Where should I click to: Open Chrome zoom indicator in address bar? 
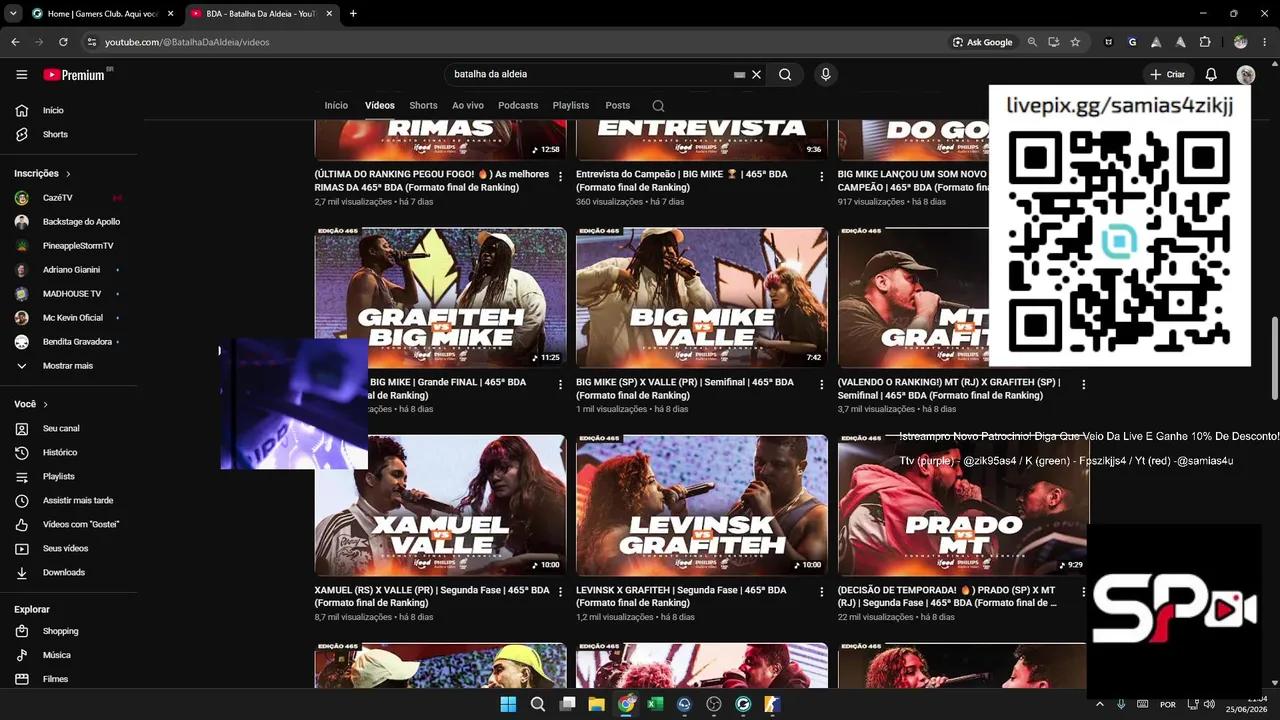(1032, 42)
